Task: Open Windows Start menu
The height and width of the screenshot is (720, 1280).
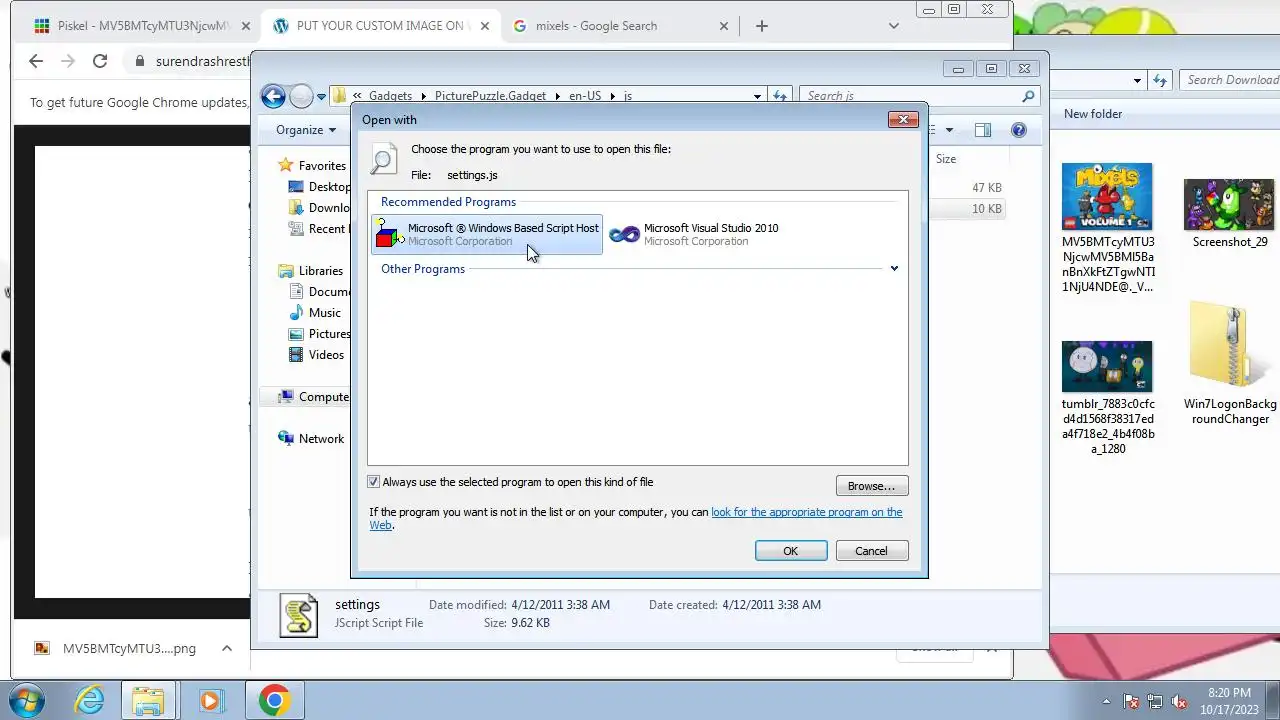Action: [26, 700]
